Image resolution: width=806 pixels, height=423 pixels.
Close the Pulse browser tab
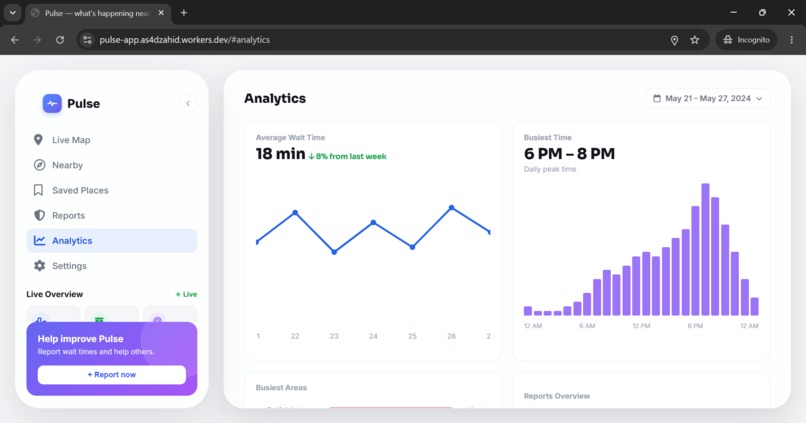pos(161,13)
